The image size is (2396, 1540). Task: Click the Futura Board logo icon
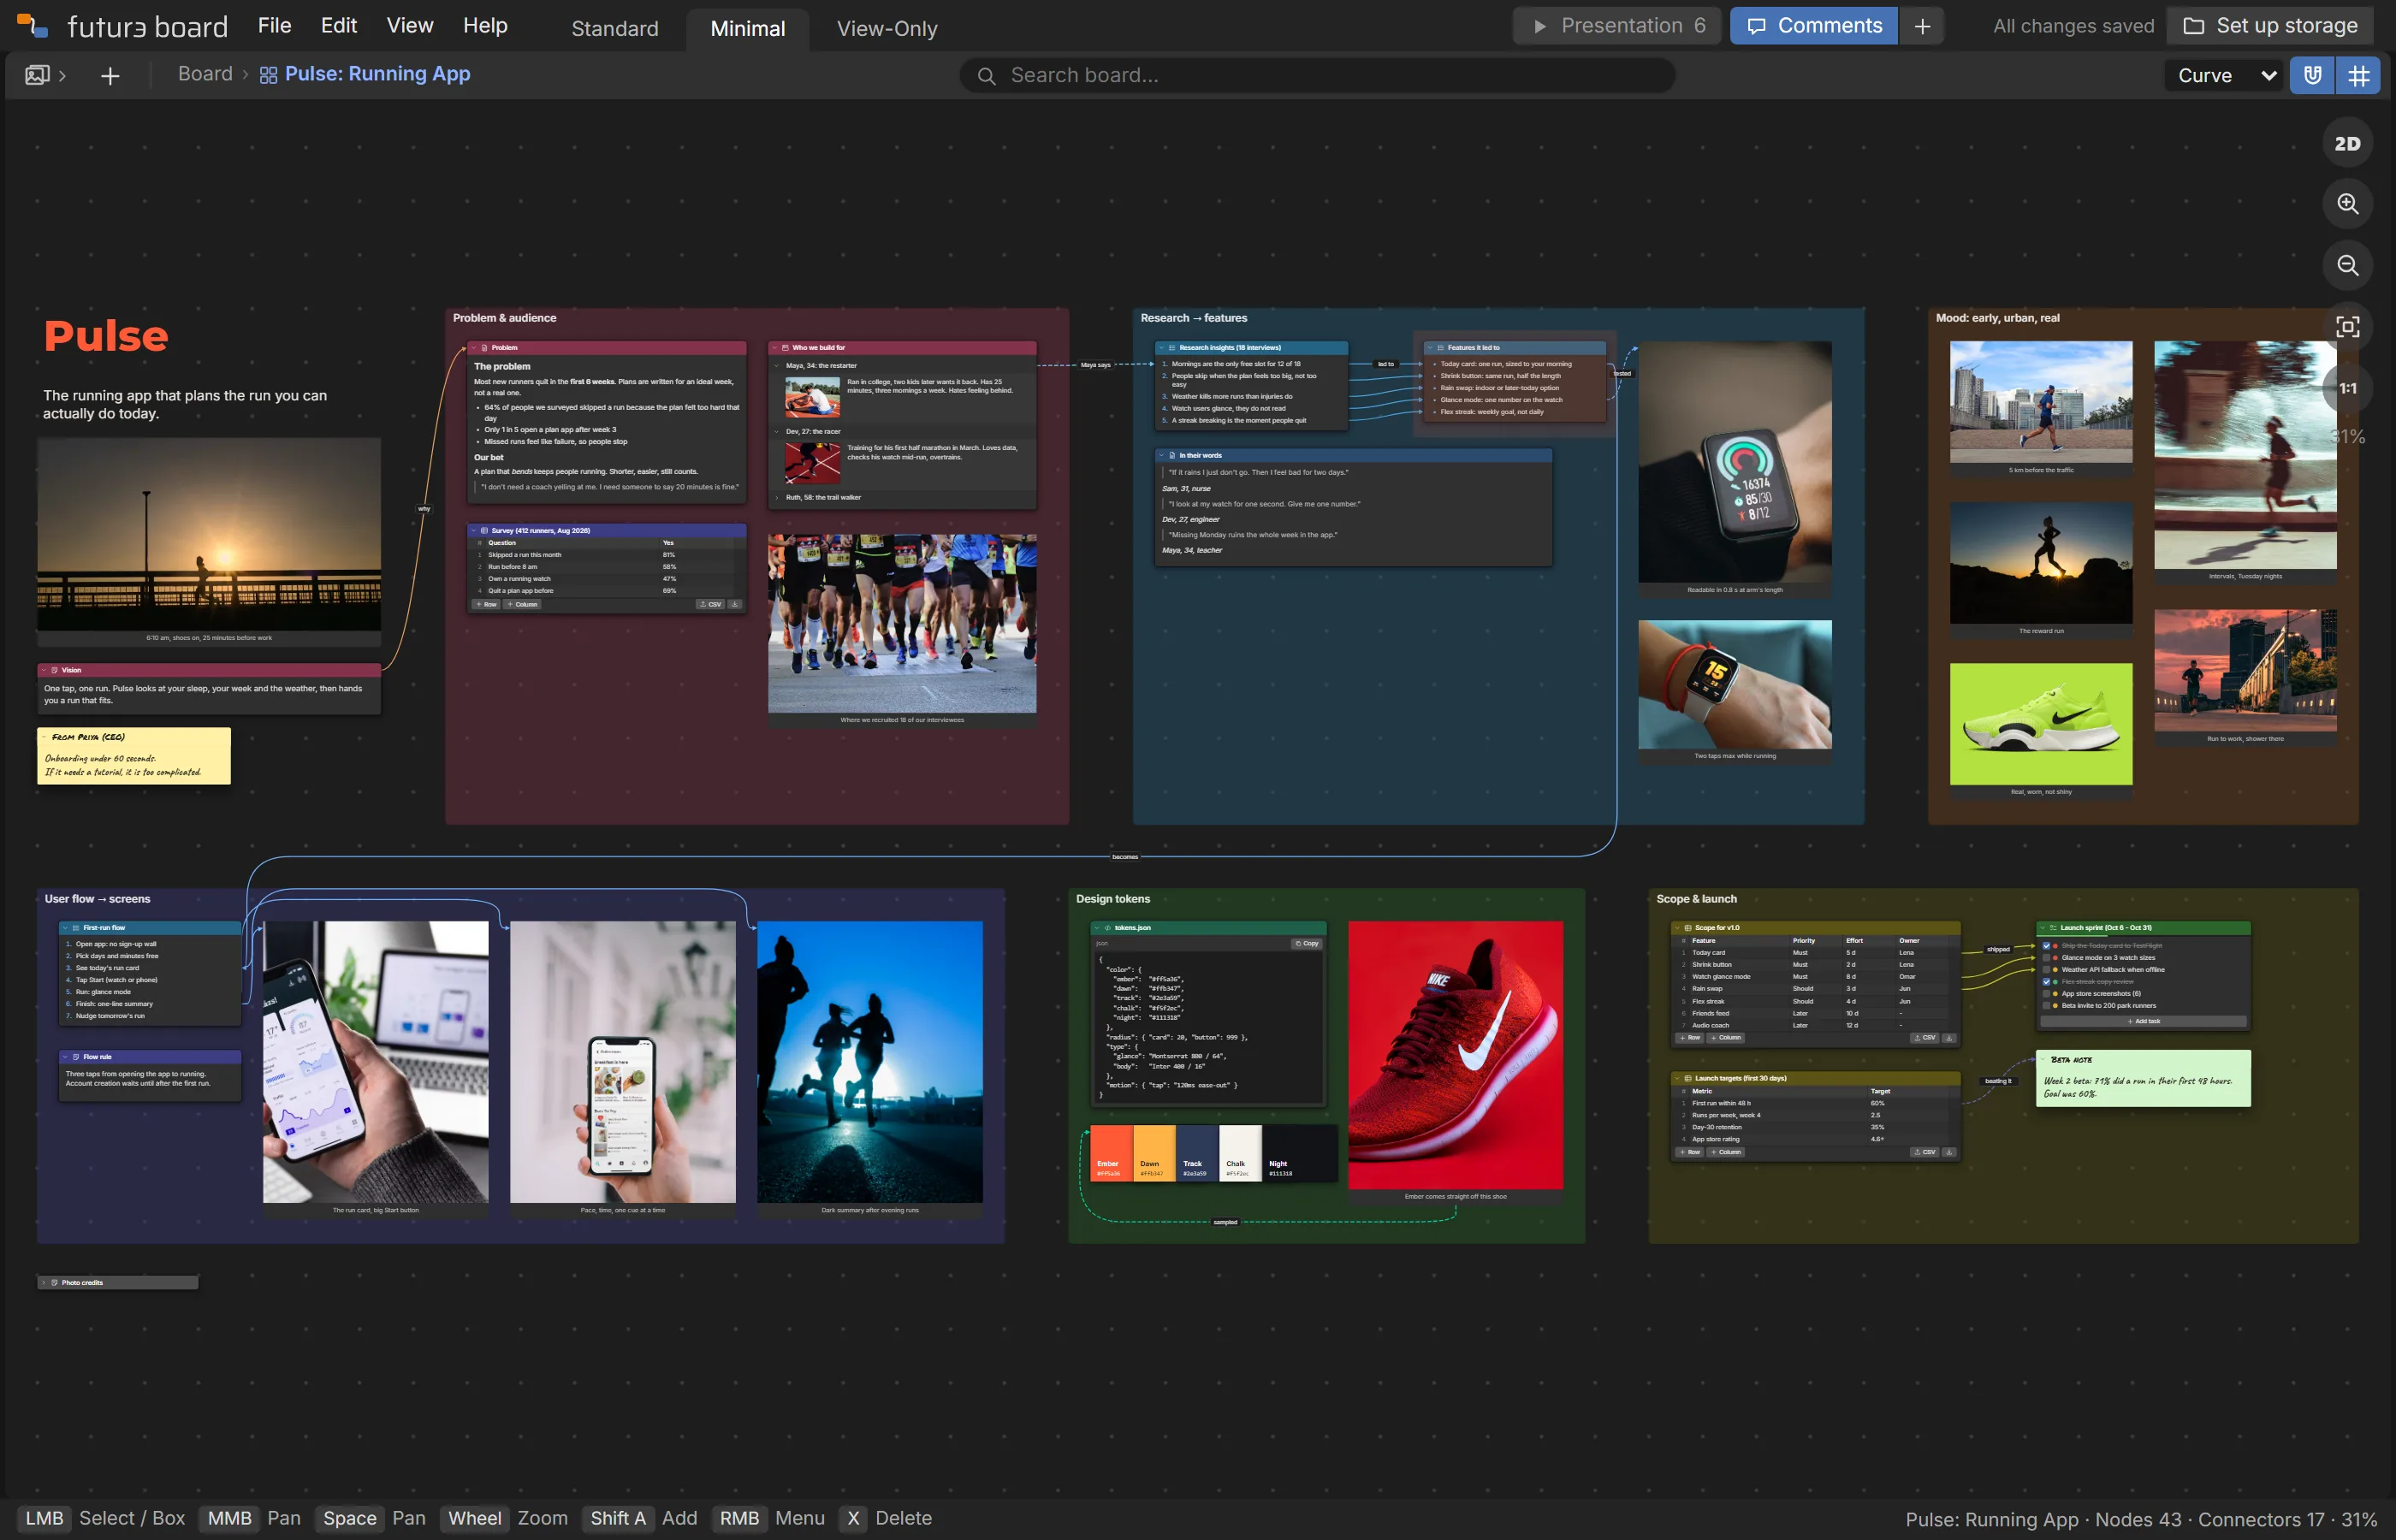(32, 26)
